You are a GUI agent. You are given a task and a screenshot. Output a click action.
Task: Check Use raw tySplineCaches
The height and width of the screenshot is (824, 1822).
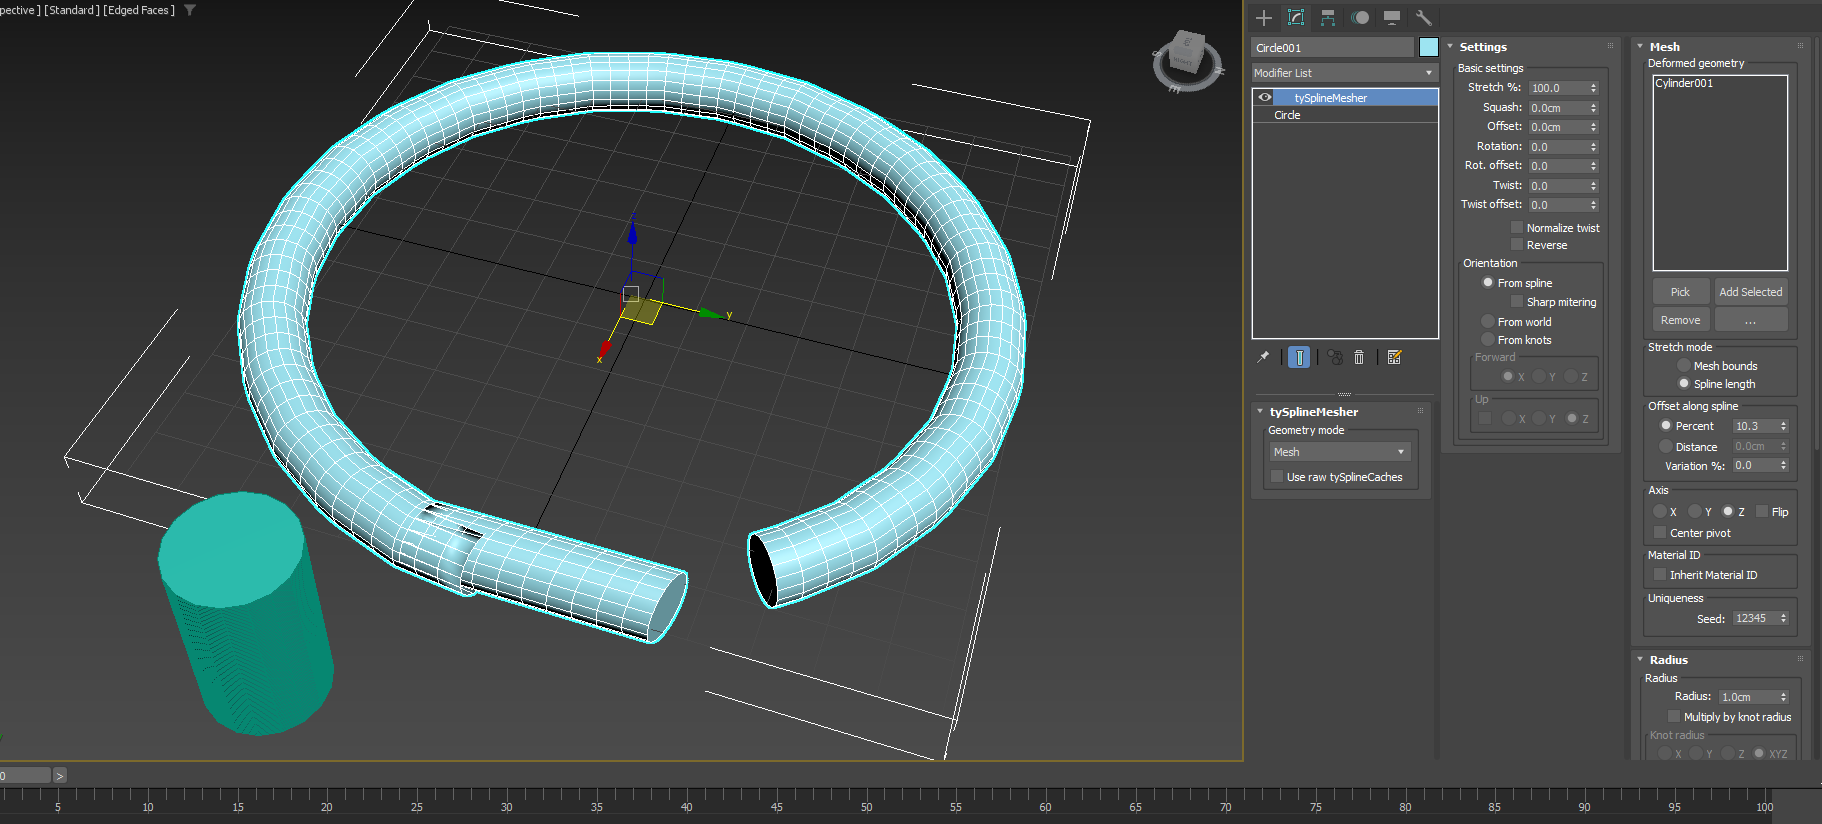pos(1277,477)
